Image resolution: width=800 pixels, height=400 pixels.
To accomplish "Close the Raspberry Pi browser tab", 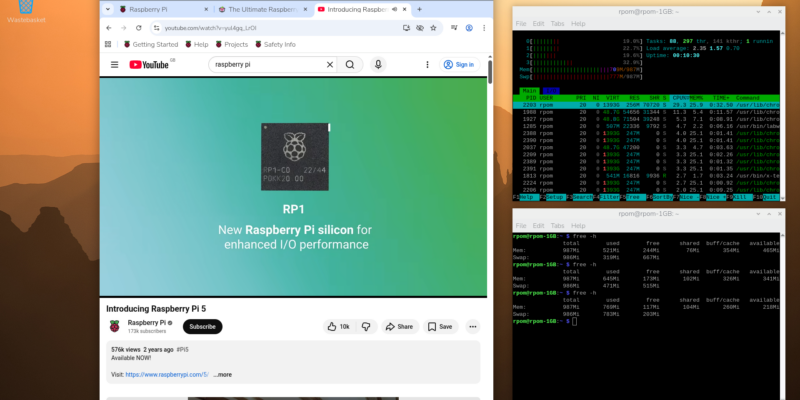I will tap(206, 9).
